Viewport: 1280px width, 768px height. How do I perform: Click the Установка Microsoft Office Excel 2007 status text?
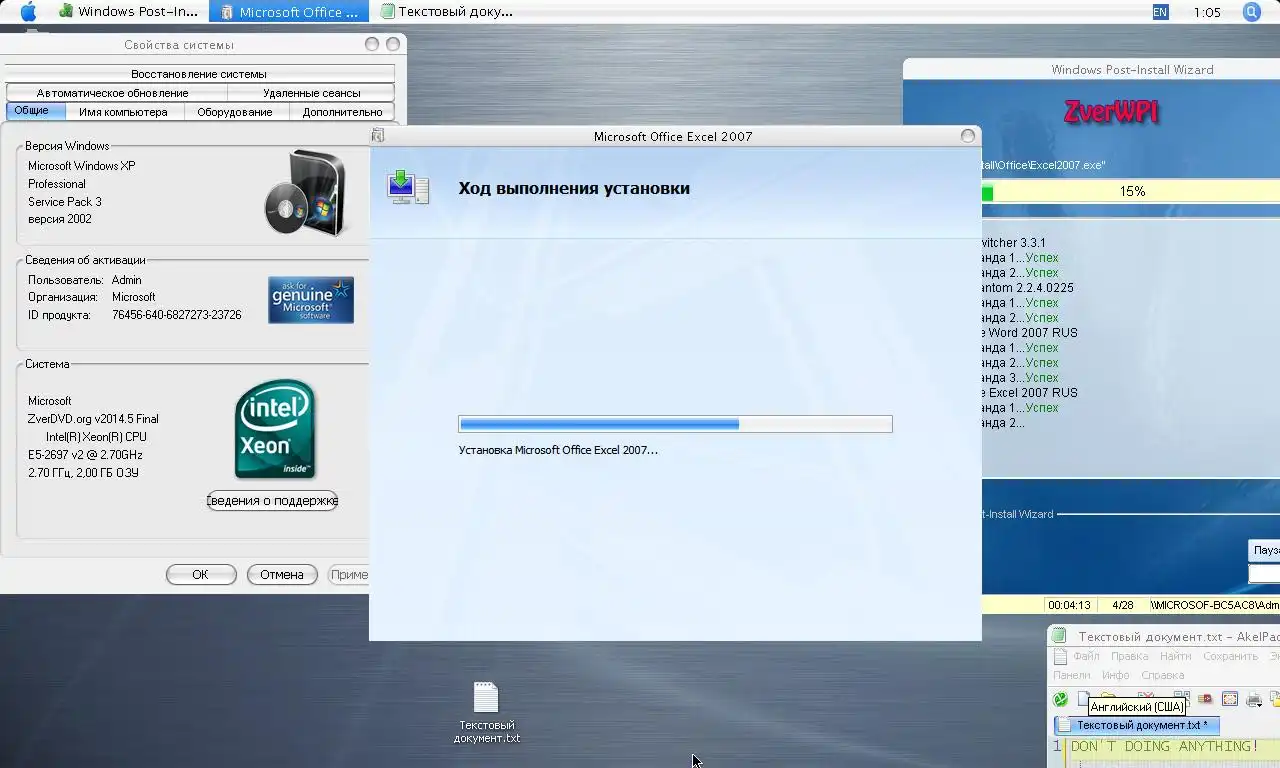(558, 450)
